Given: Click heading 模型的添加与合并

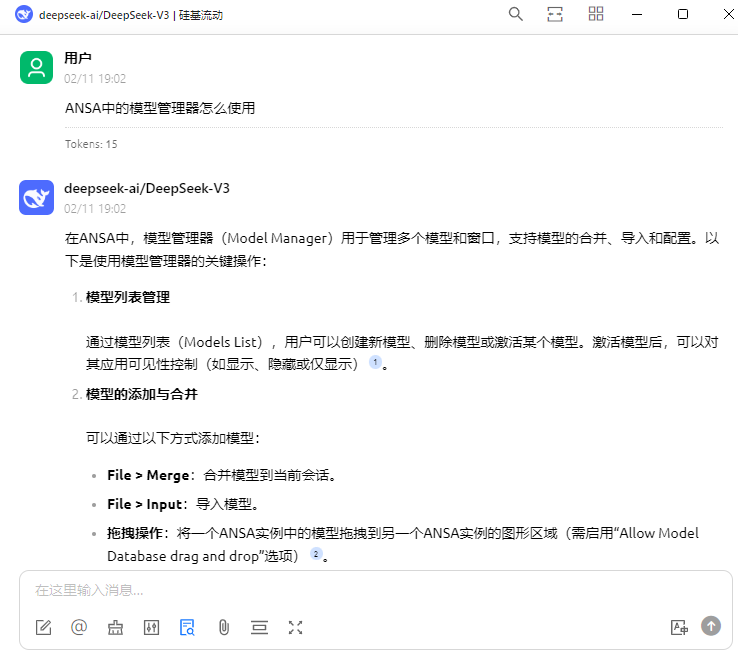Looking at the screenshot, I should pyautogui.click(x=142, y=394).
